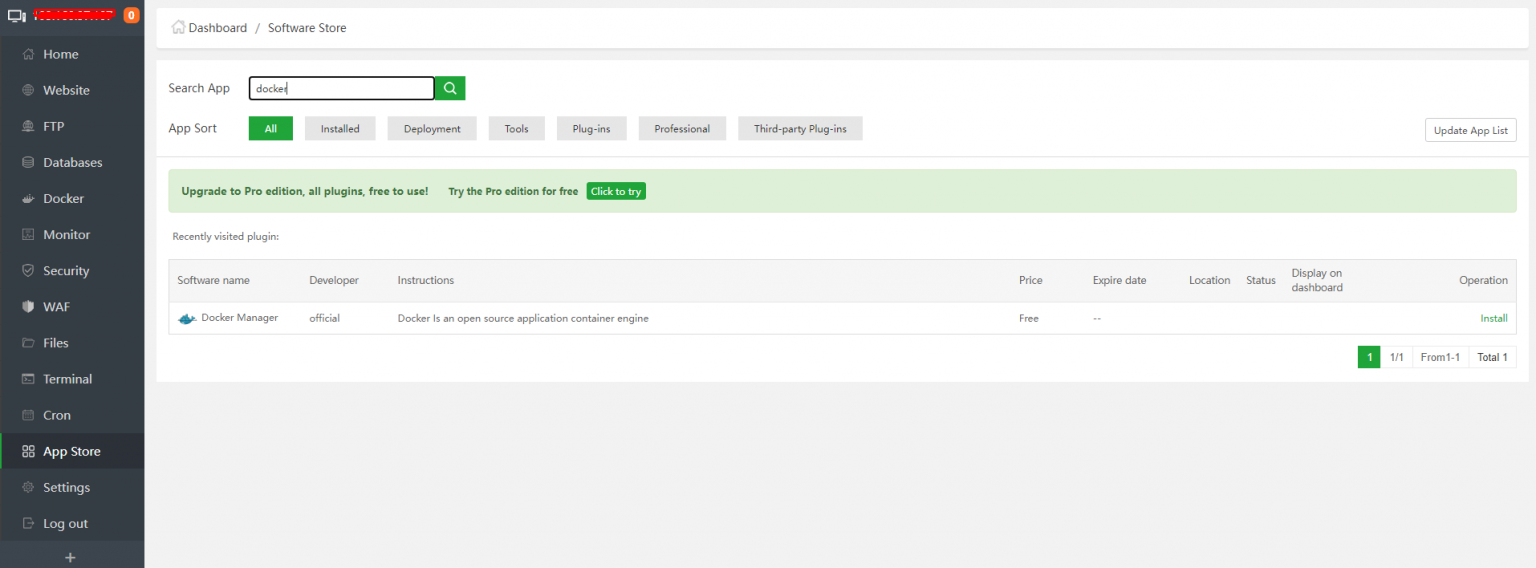Image resolution: width=1536 pixels, height=568 pixels.
Task: Open the Security menu item
Action: click(x=66, y=271)
